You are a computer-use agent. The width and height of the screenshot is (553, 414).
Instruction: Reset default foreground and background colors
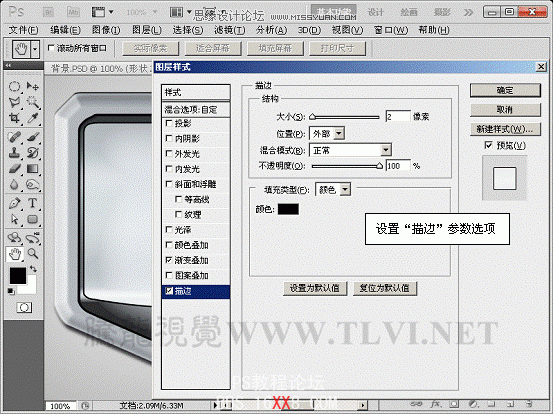11,291
